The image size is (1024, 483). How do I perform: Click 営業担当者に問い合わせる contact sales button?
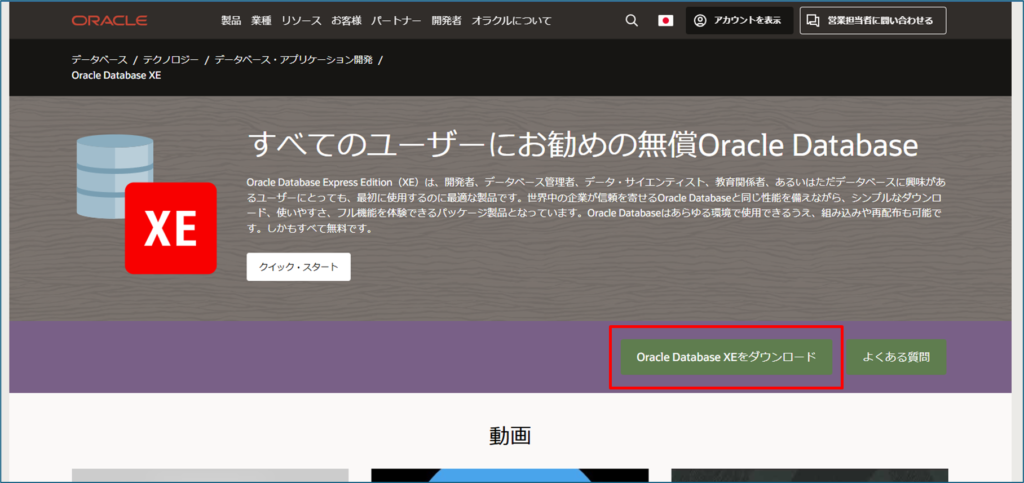(x=872, y=20)
